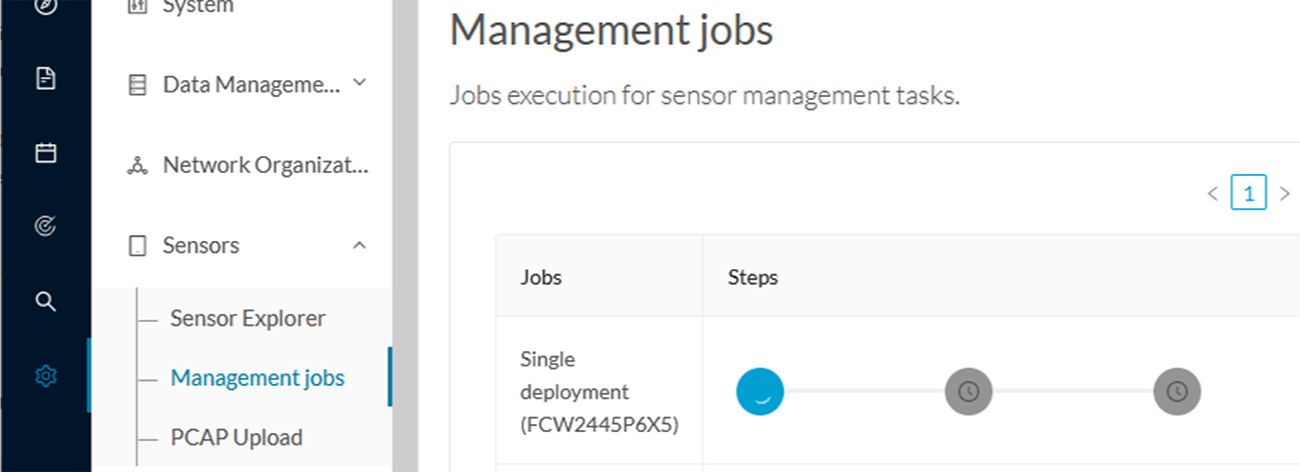
Task: Select page 1 in pagination
Action: [x=1249, y=192]
